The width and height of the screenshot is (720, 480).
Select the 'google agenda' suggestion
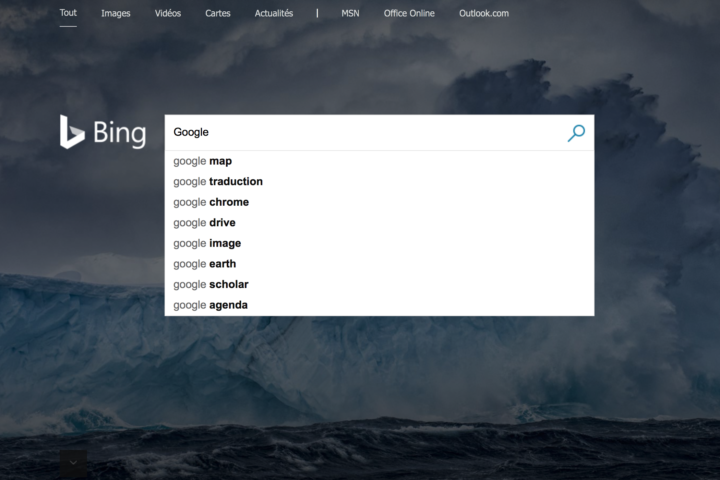coord(379,305)
